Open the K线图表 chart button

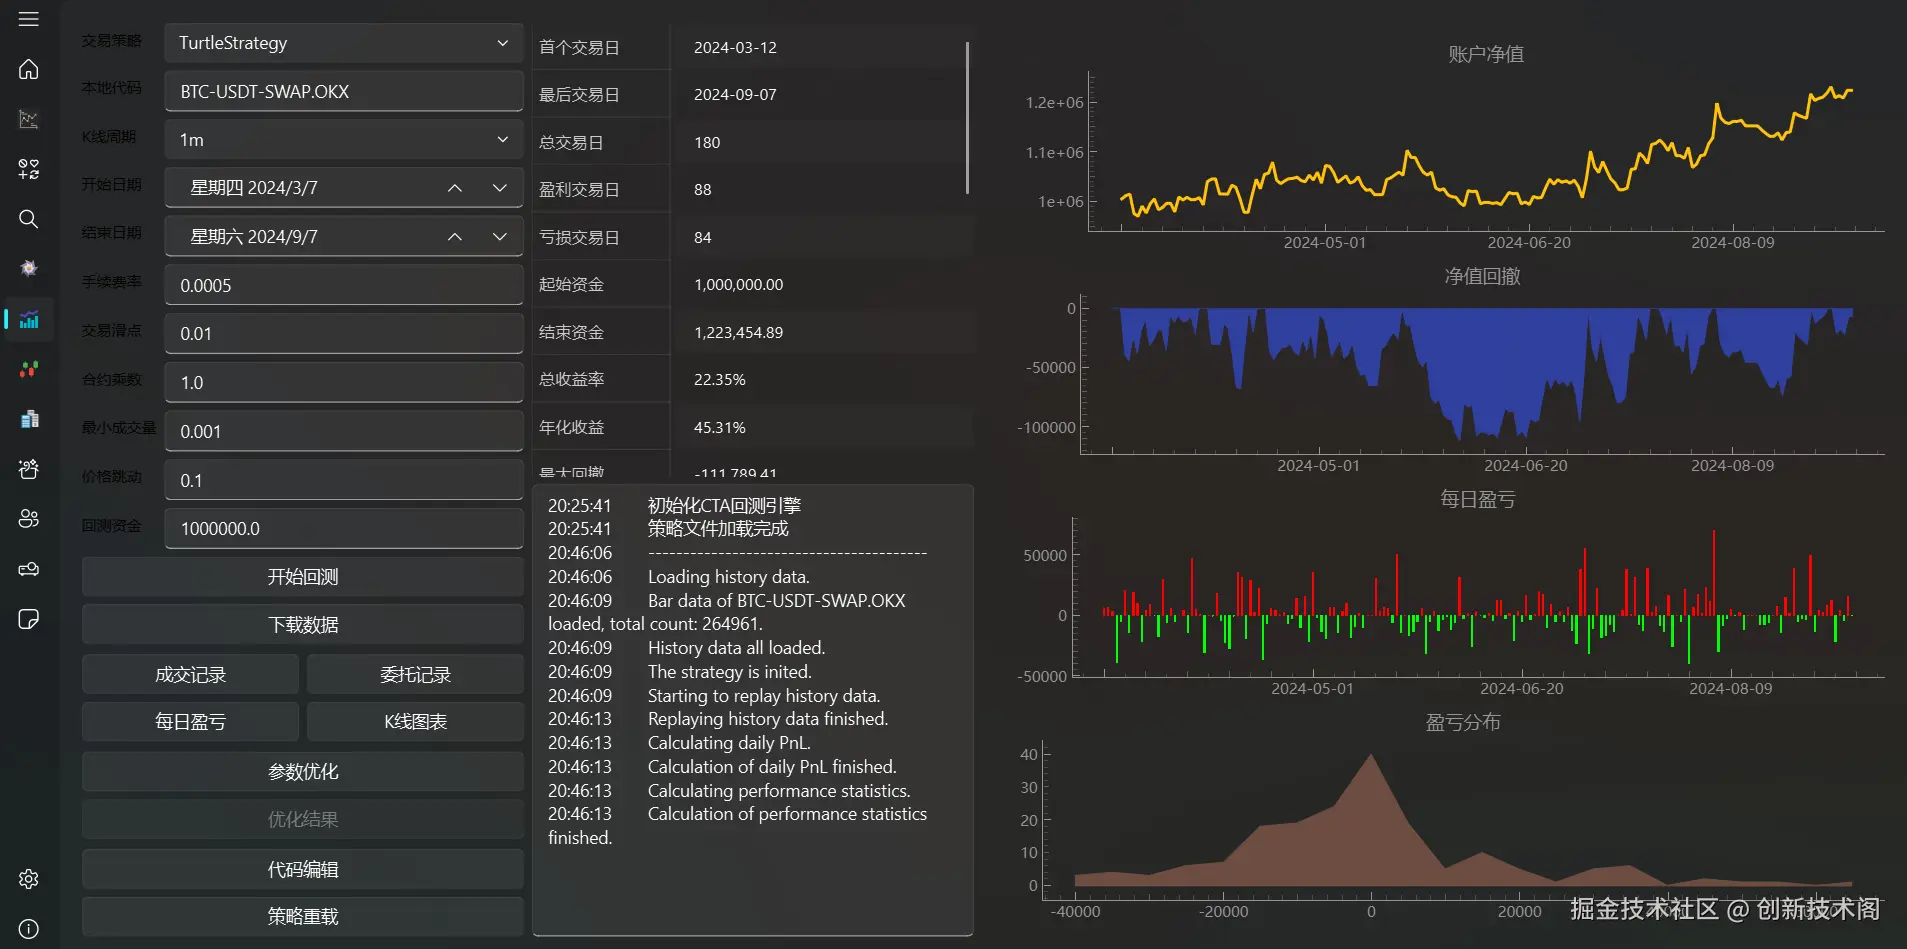coord(415,722)
